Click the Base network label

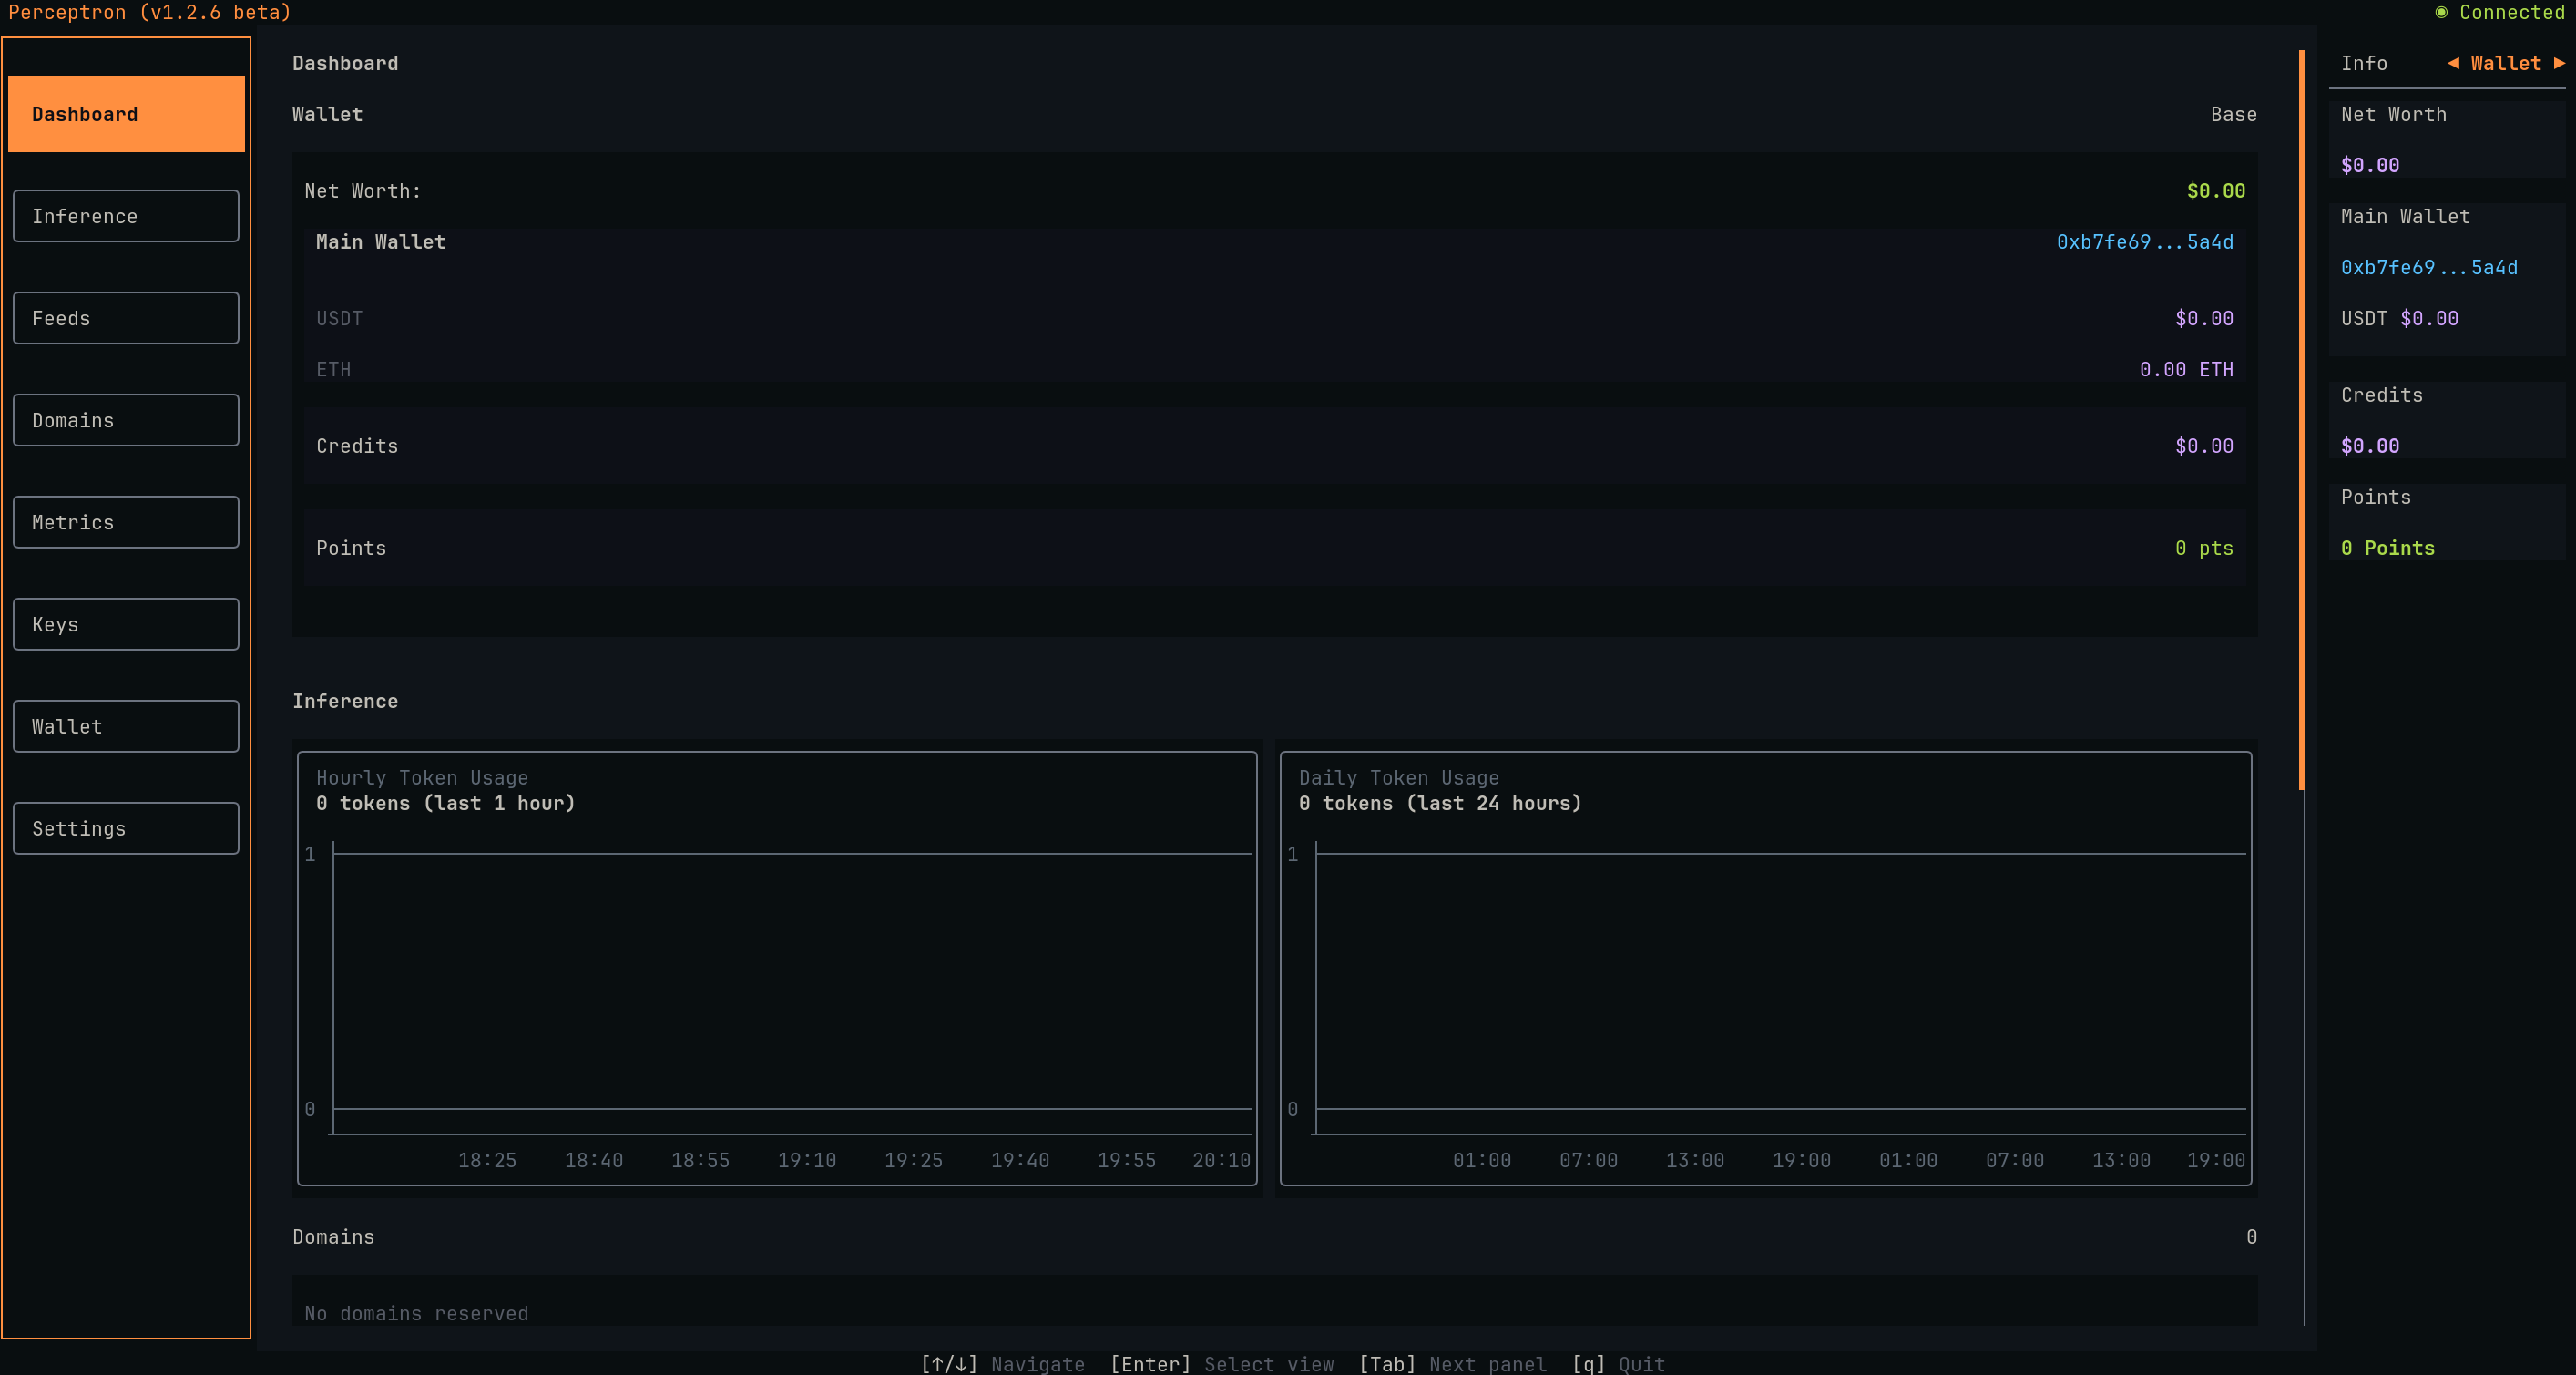[2233, 114]
